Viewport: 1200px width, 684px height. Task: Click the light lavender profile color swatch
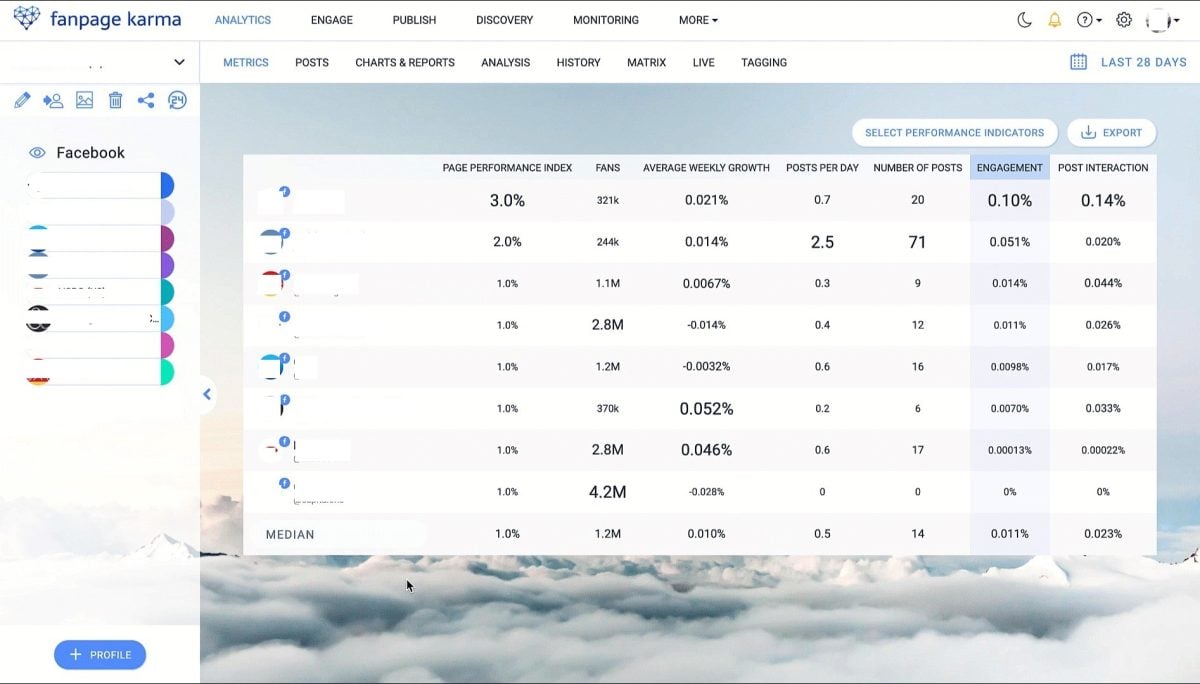pyautogui.click(x=167, y=212)
